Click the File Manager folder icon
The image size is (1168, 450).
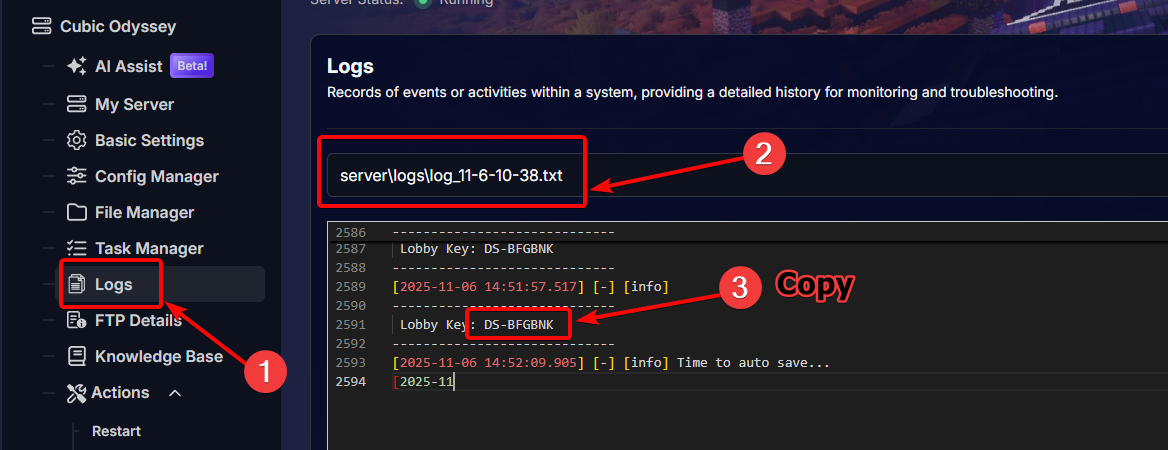point(76,212)
